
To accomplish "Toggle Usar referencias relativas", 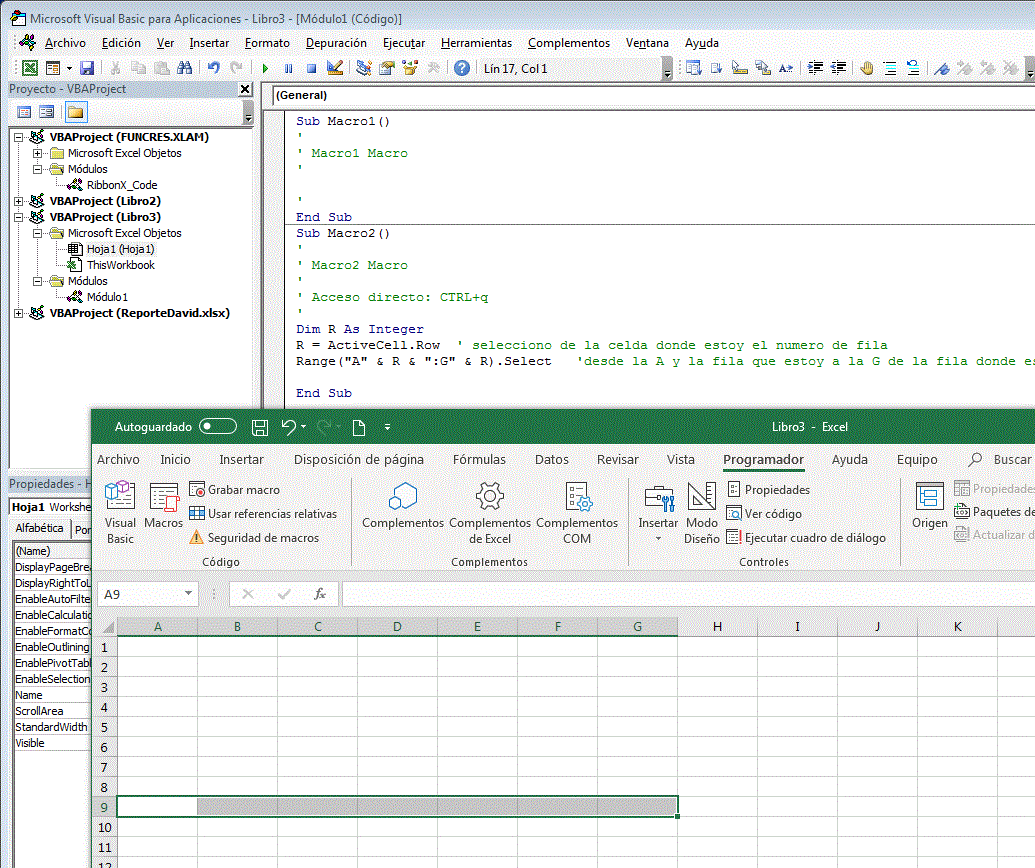I will tap(263, 514).
